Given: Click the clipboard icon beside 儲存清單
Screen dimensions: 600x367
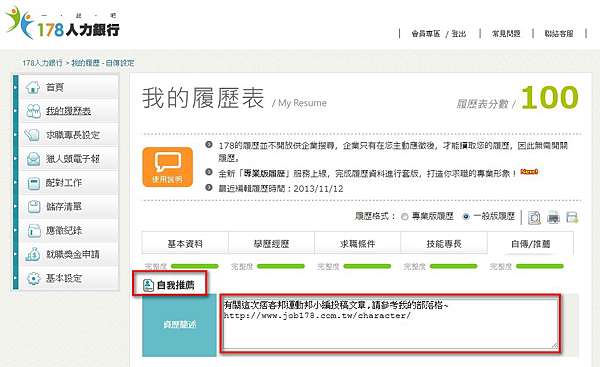Looking at the screenshot, I should pos(34,207).
